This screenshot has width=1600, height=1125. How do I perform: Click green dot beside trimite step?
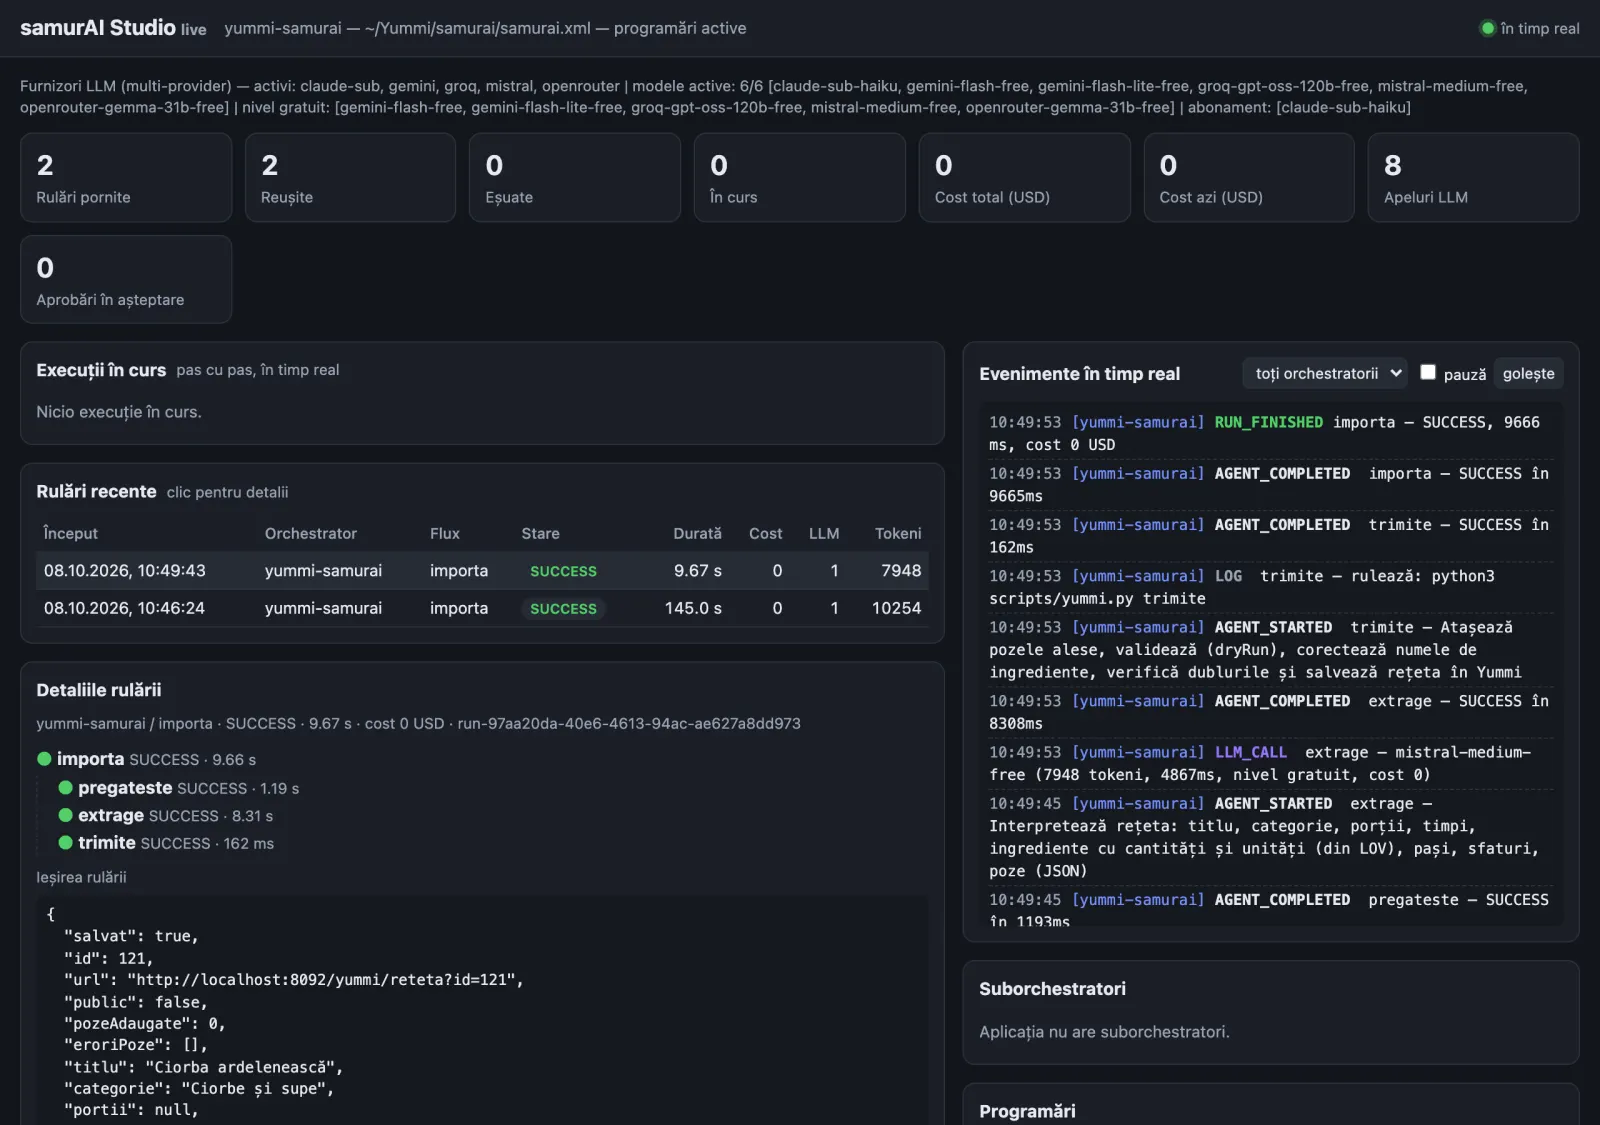(66, 843)
